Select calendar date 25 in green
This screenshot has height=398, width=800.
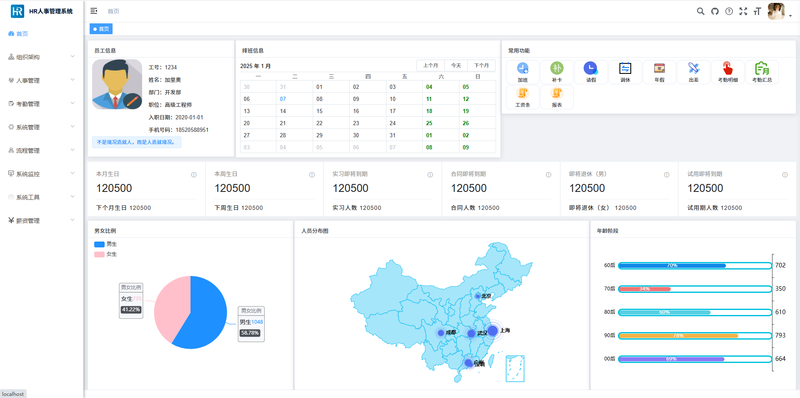441,123
